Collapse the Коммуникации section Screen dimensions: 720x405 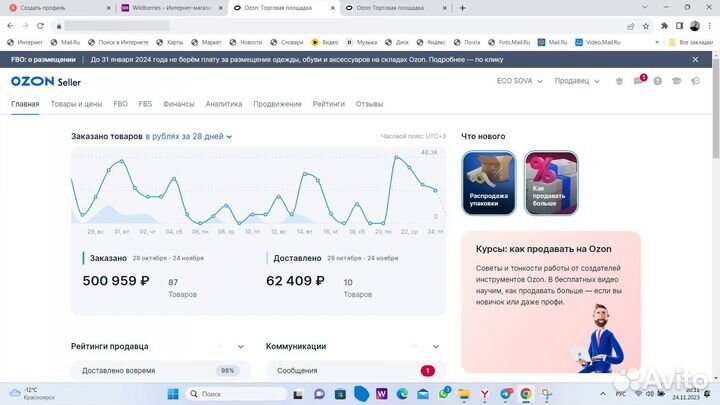pyautogui.click(x=435, y=347)
